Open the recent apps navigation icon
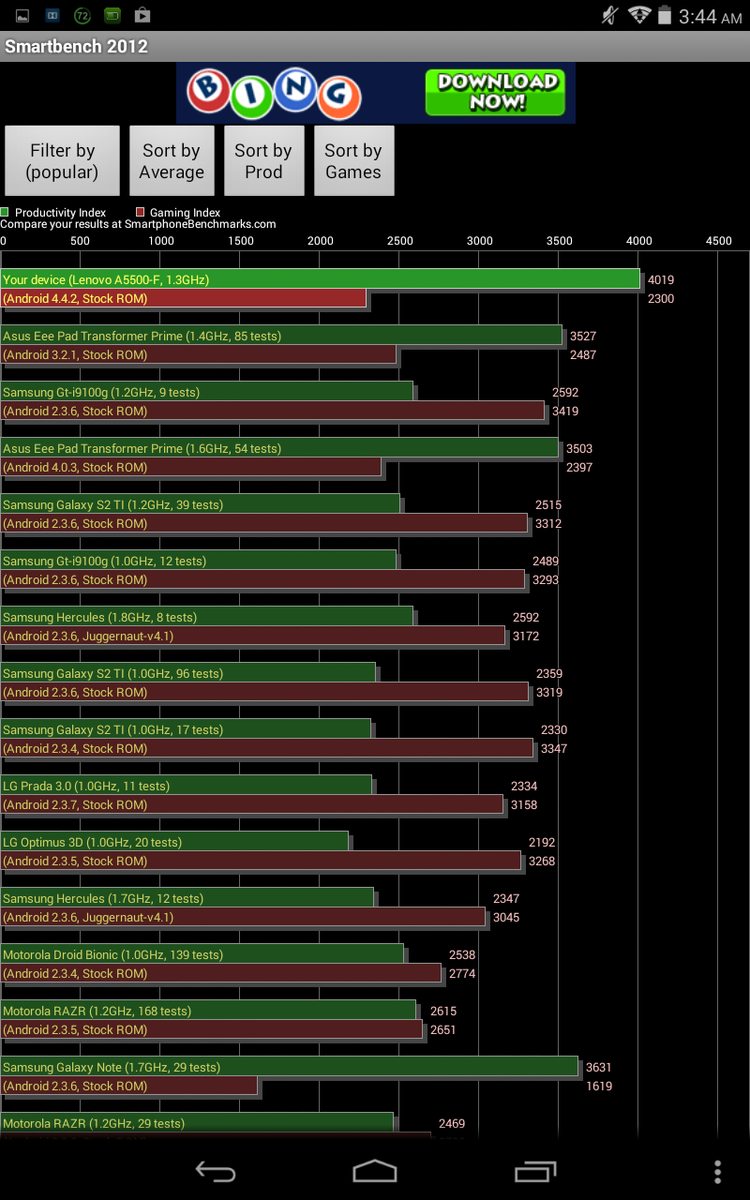Image resolution: width=750 pixels, height=1200 pixels. tap(535, 1171)
